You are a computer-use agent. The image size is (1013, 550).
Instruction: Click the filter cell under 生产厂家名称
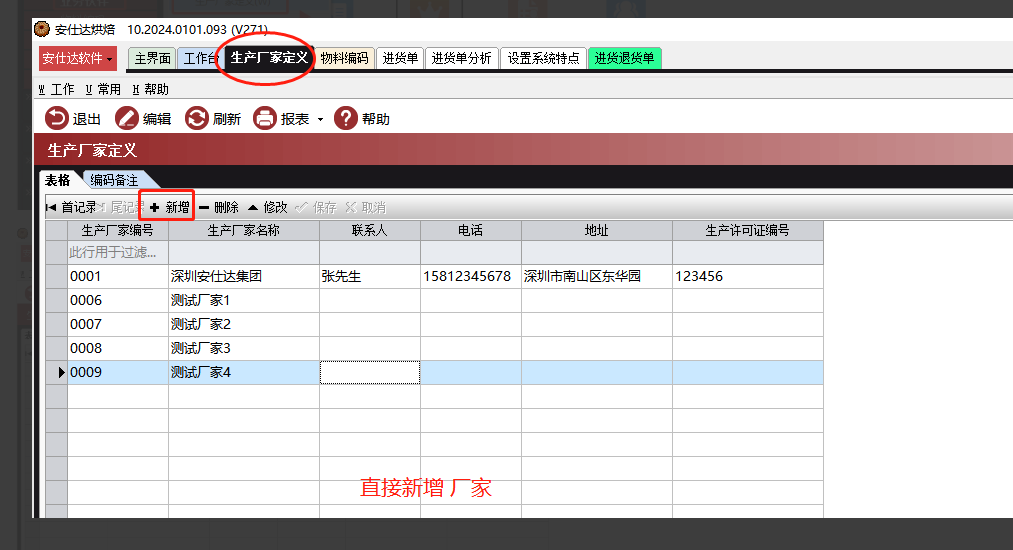click(244, 253)
